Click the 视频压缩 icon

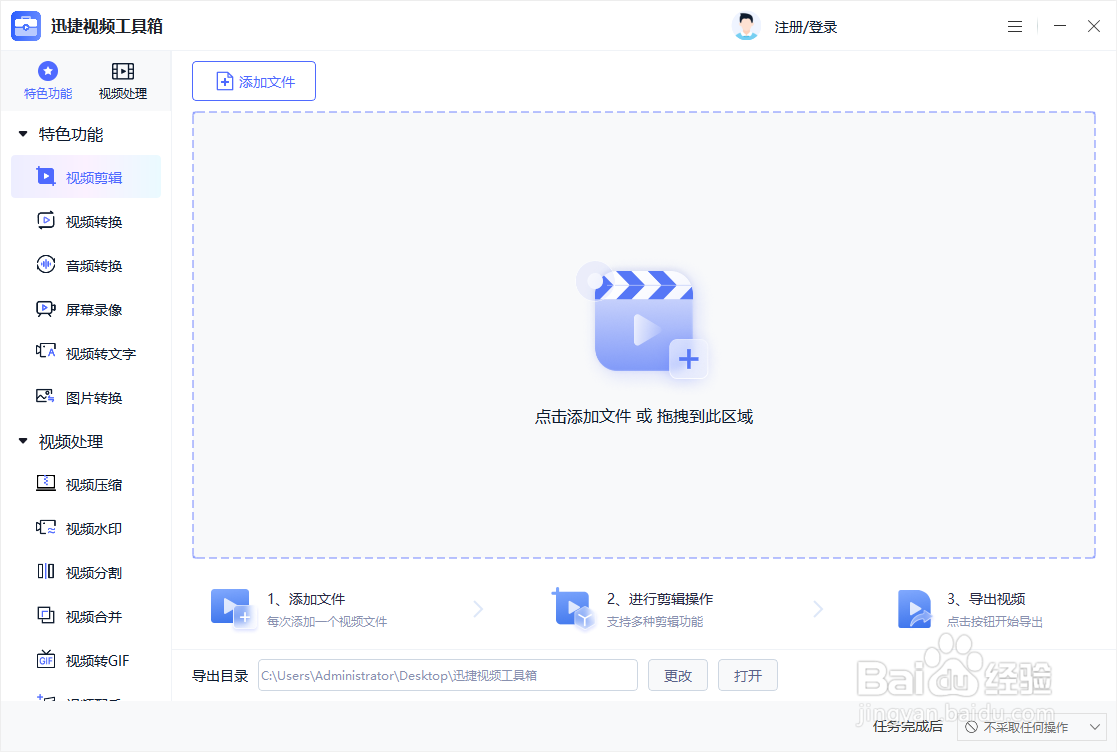point(46,484)
